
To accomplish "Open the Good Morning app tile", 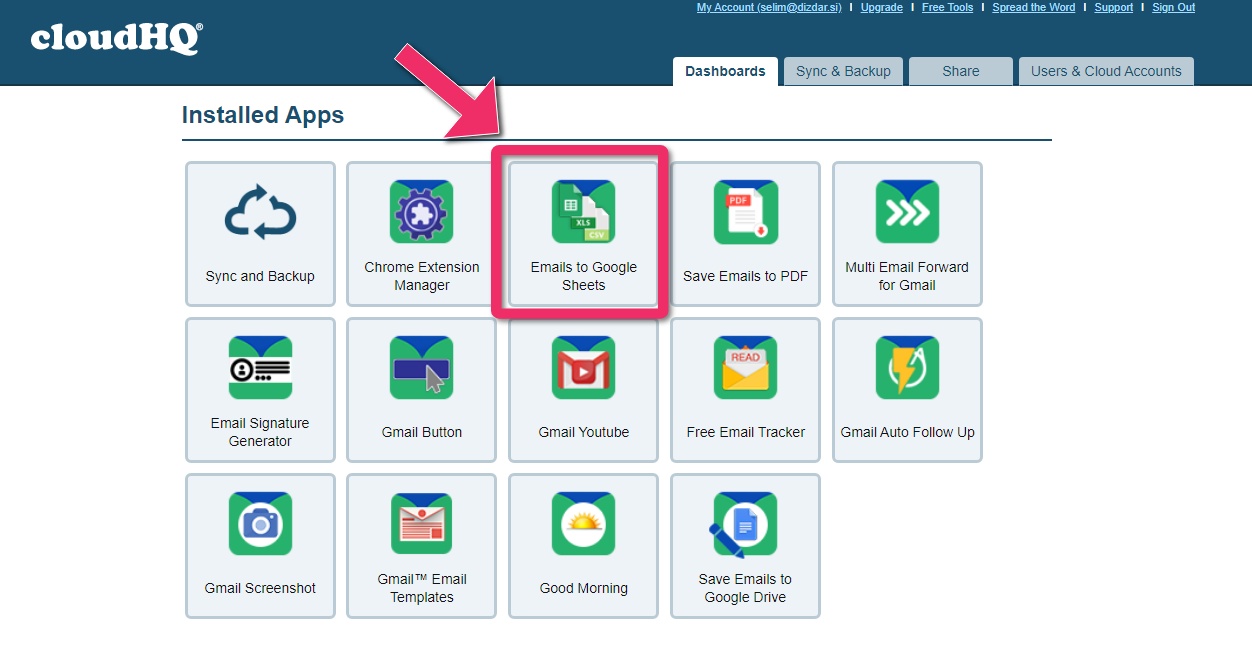I will click(x=583, y=546).
